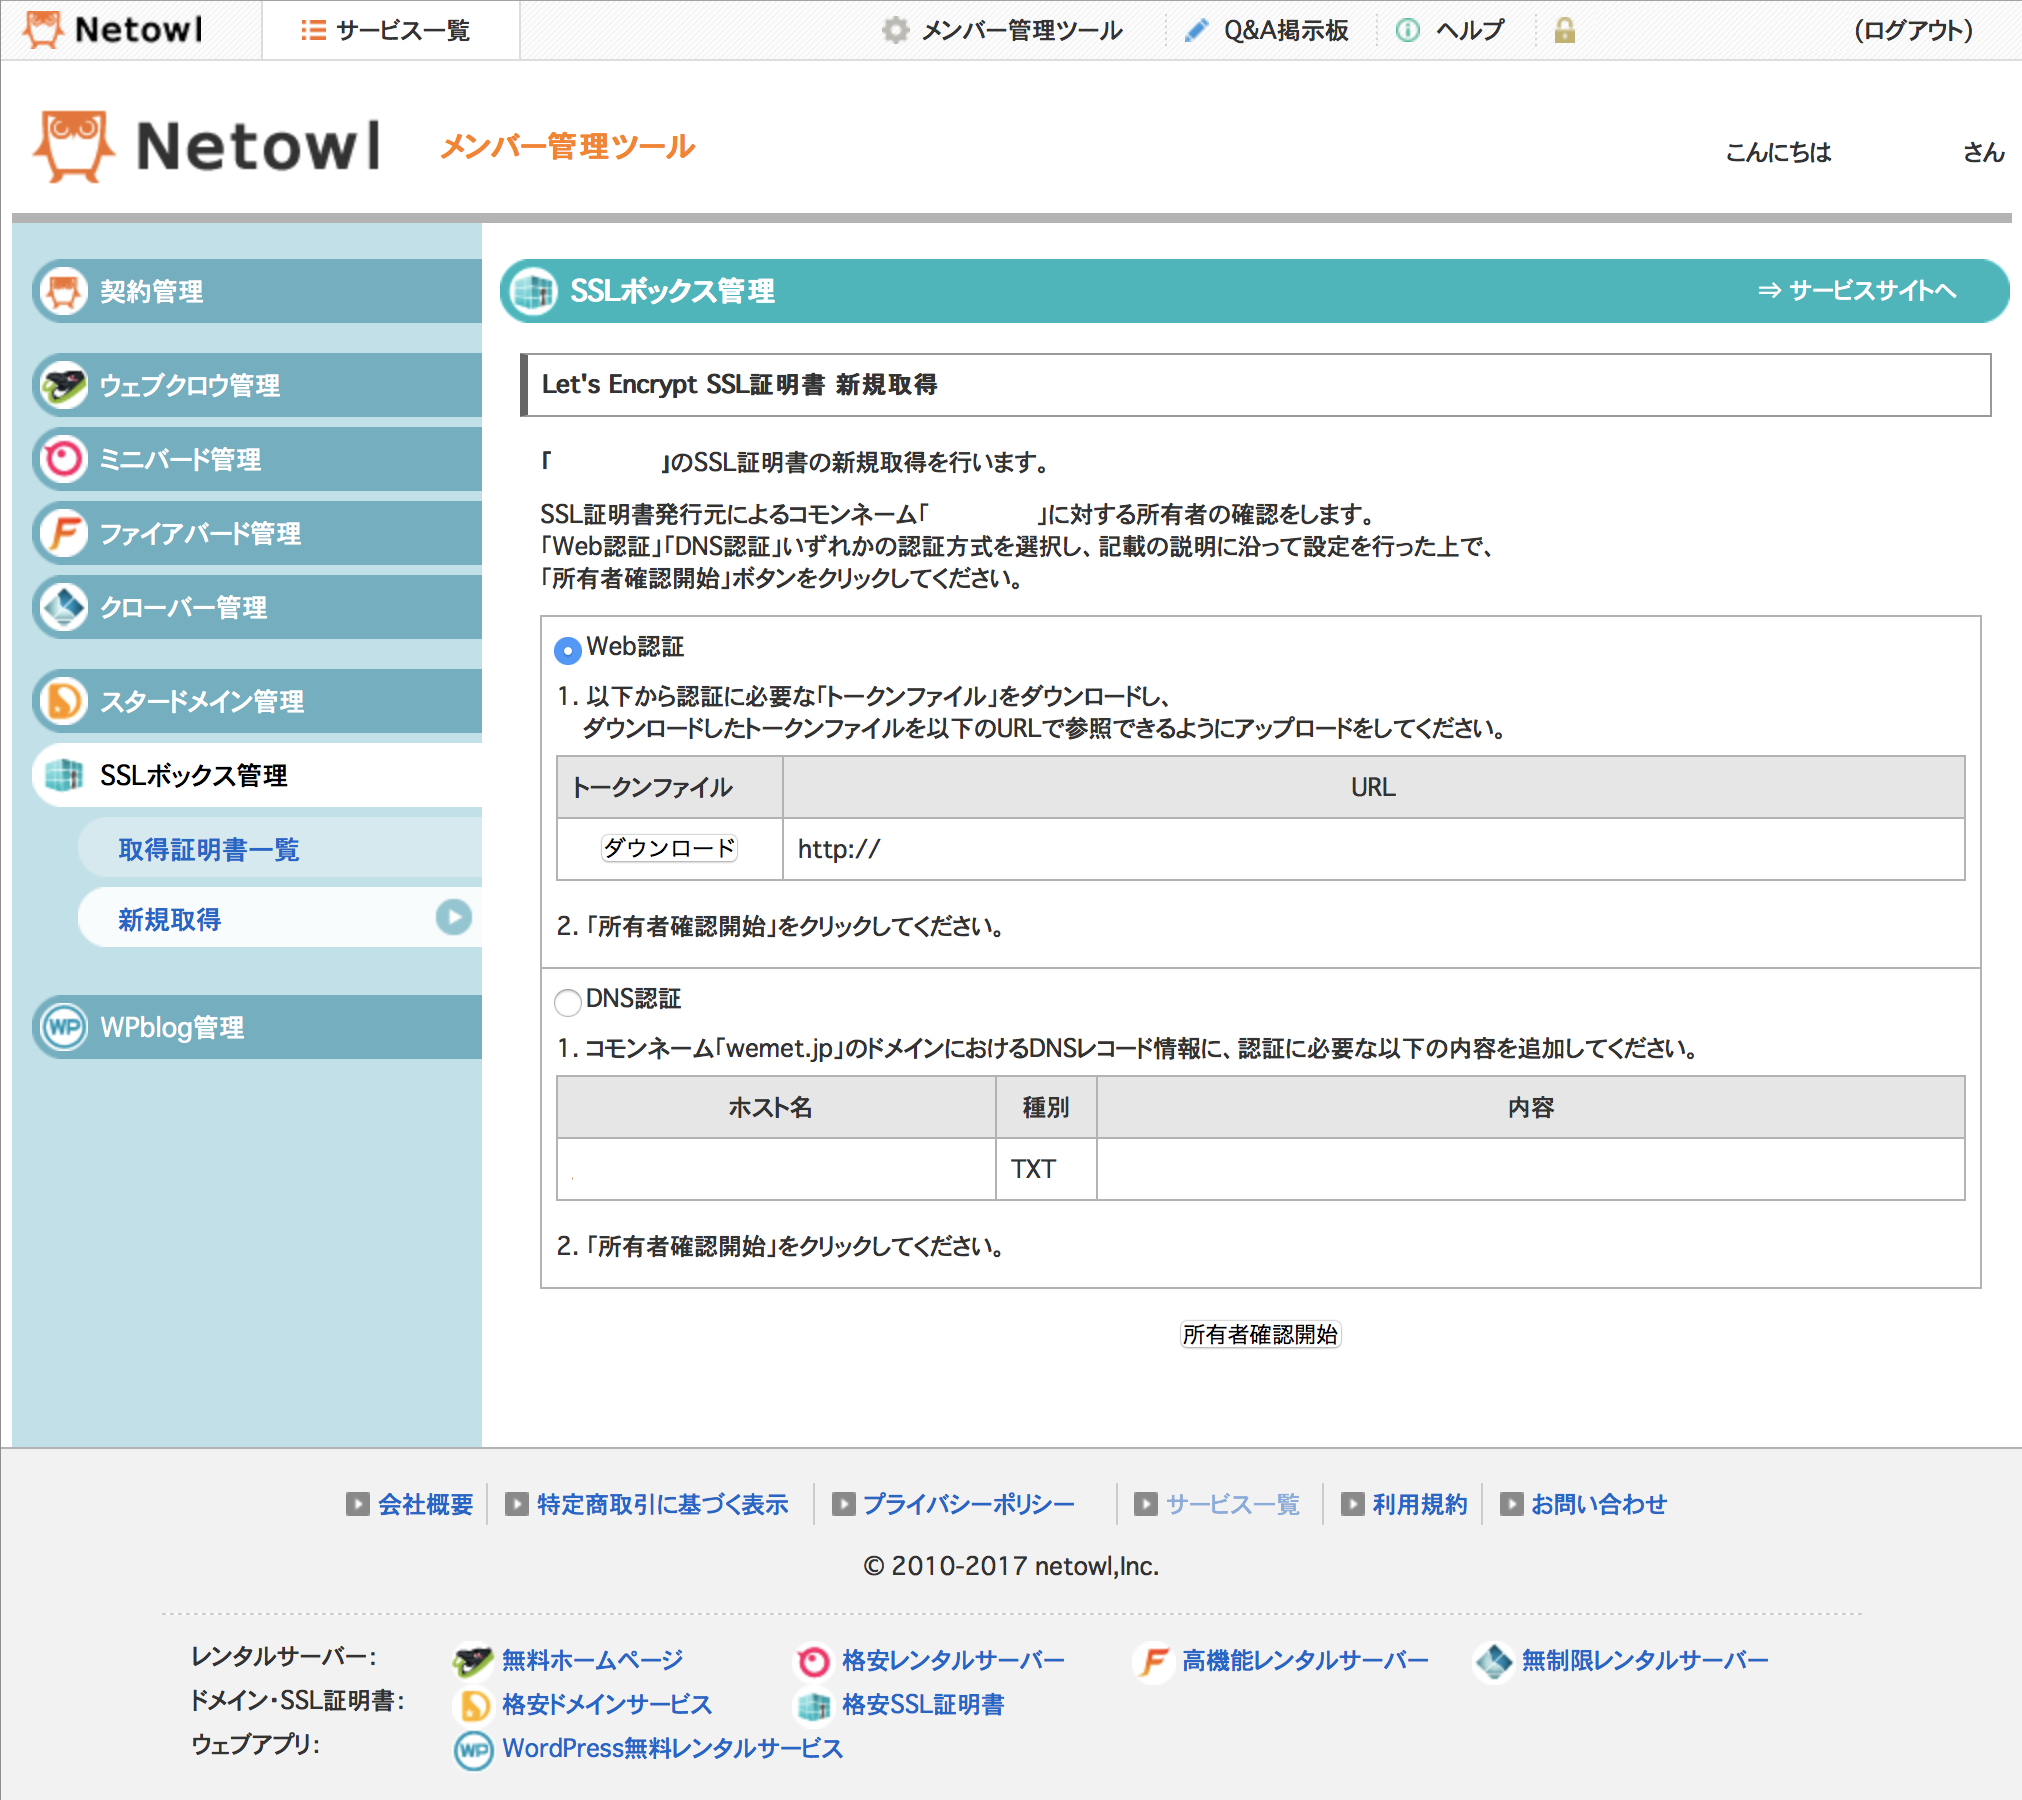Select the Web認証 radio button

pos(567,651)
